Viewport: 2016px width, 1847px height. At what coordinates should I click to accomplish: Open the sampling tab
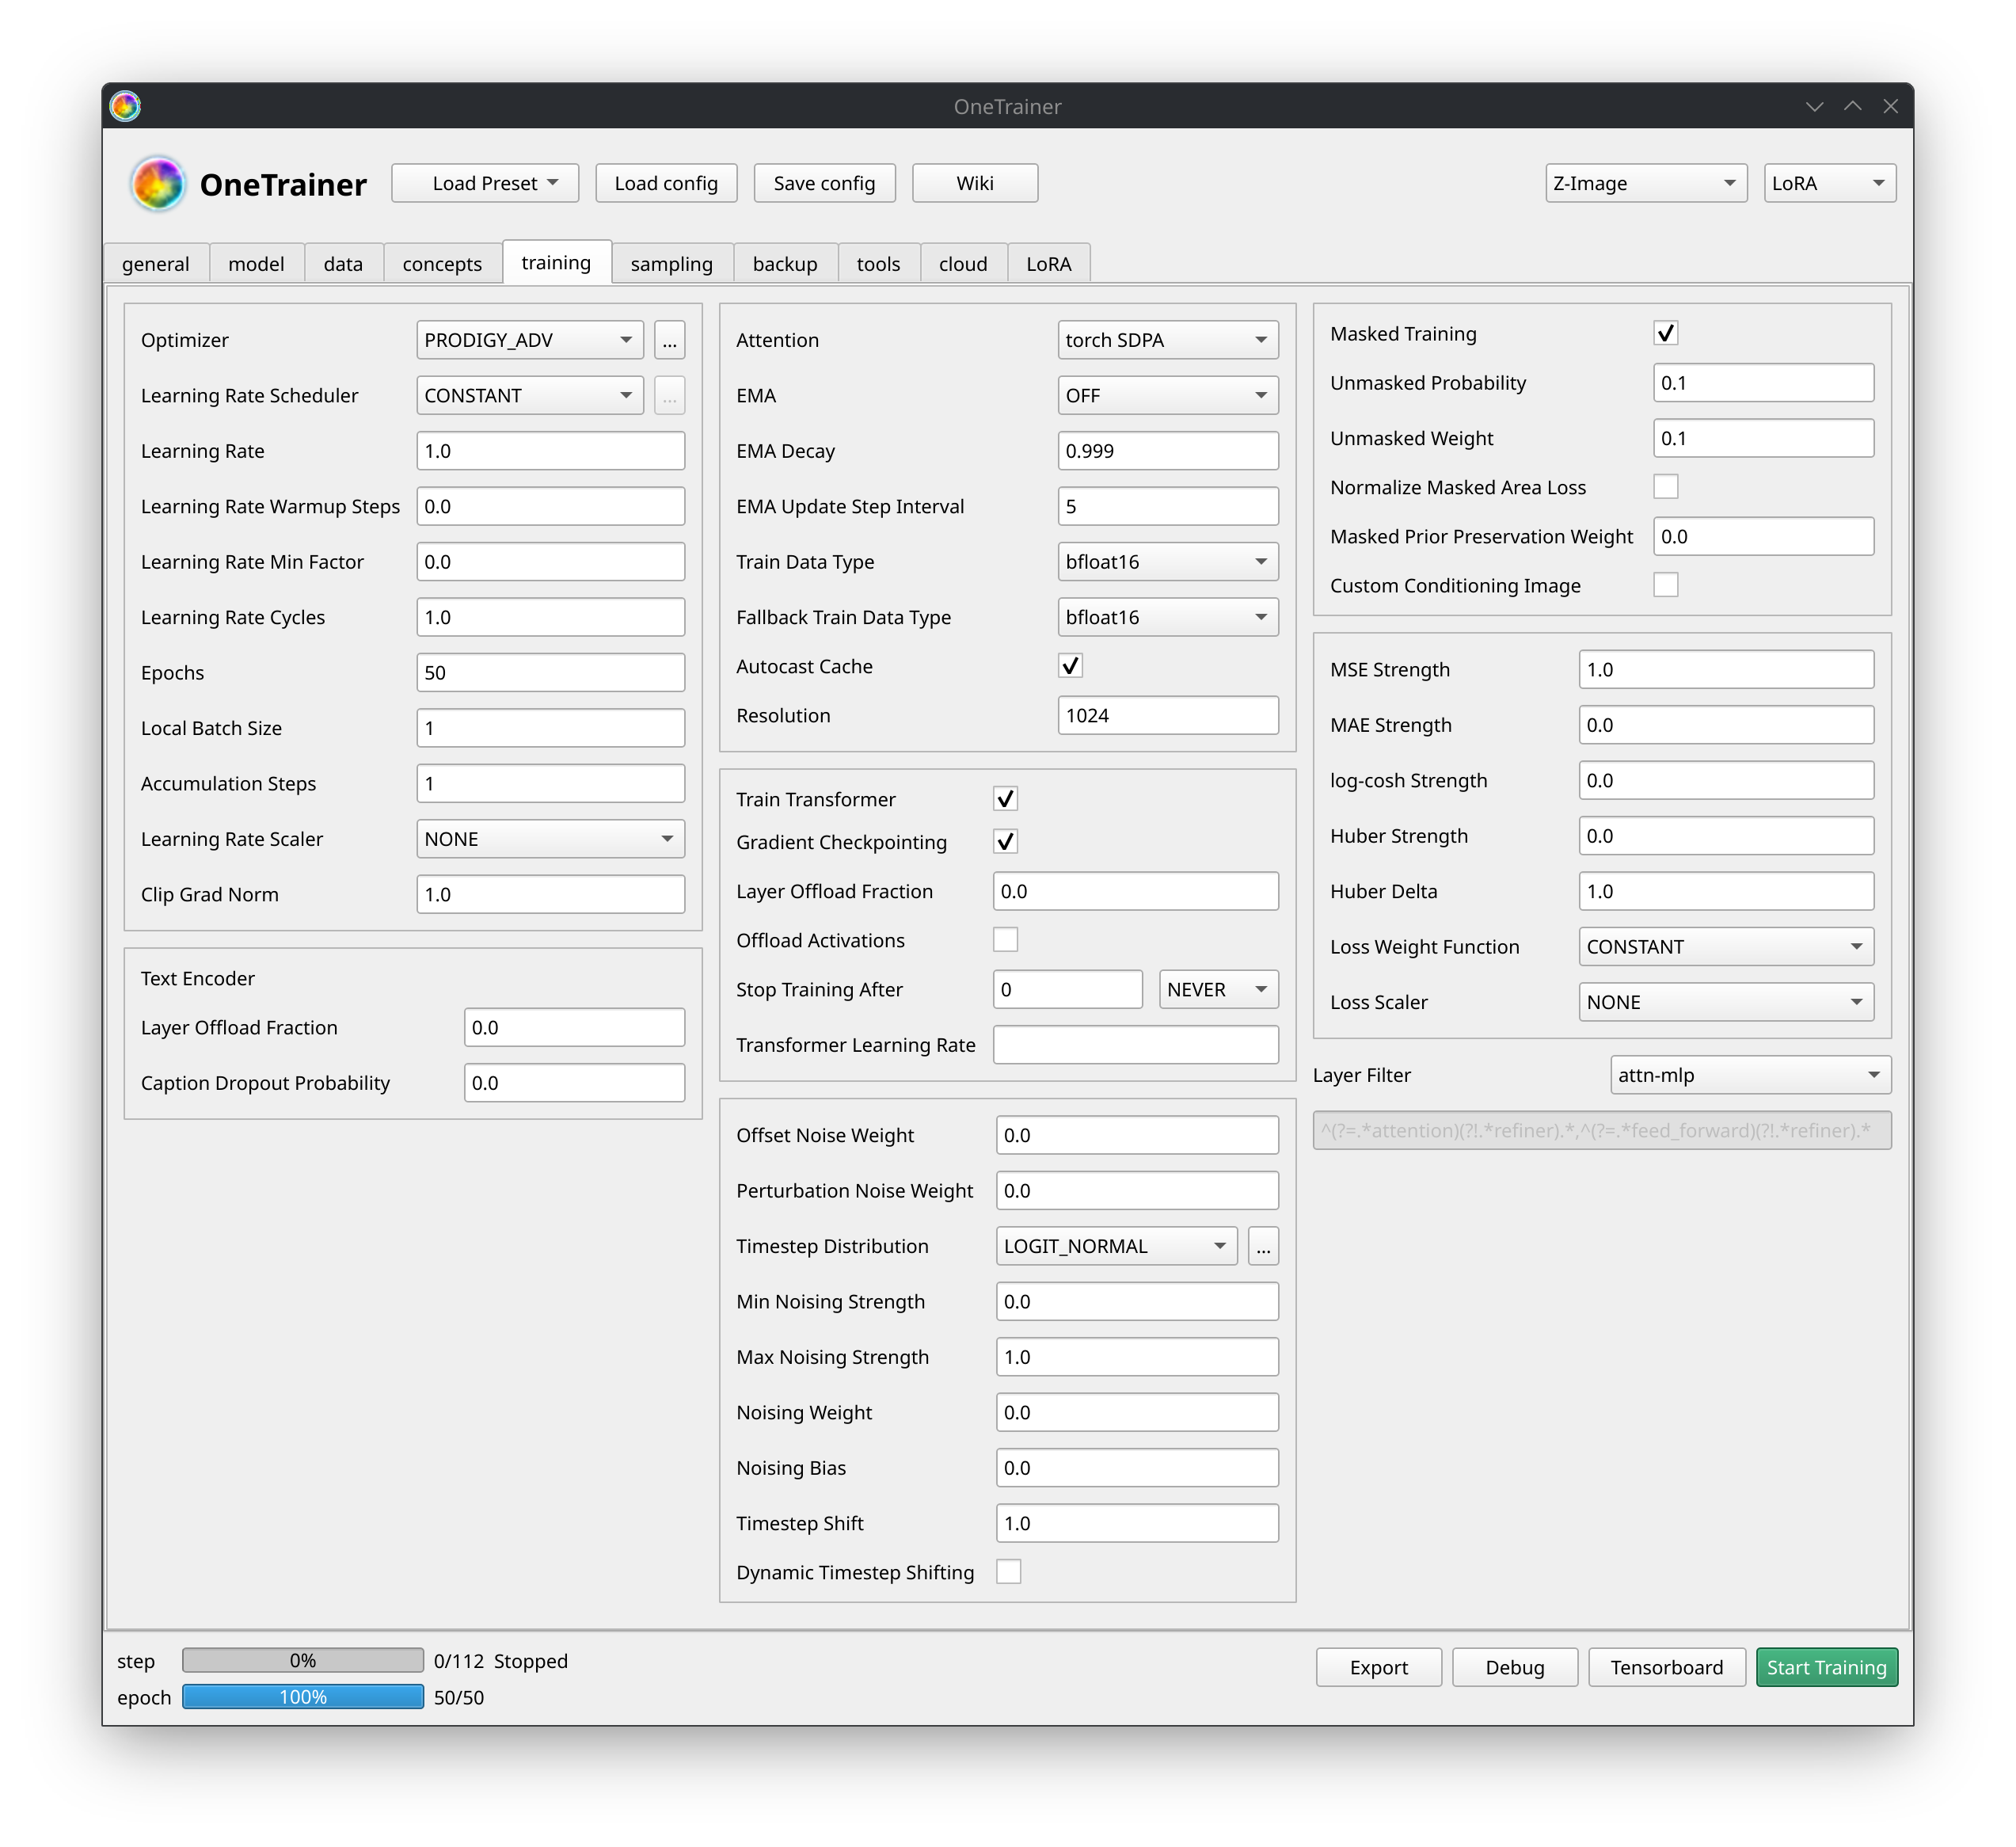(x=672, y=264)
